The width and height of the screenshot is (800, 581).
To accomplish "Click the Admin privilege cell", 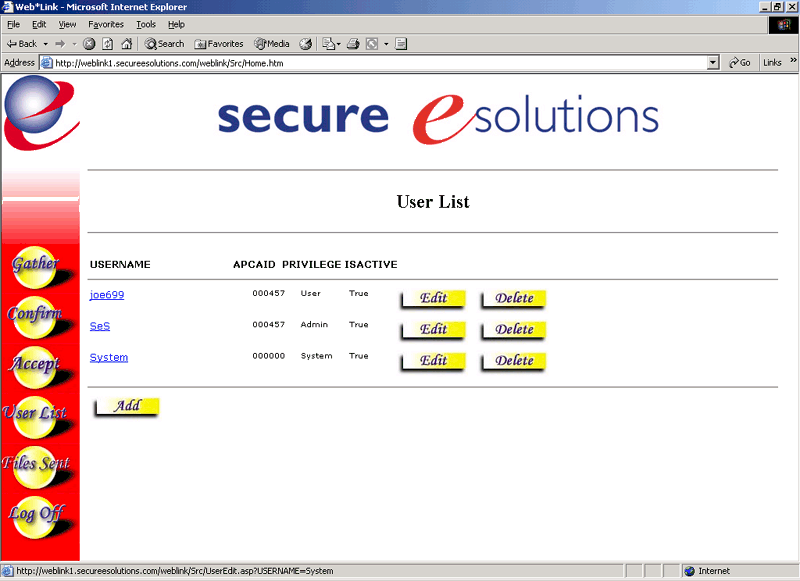I will (314, 324).
